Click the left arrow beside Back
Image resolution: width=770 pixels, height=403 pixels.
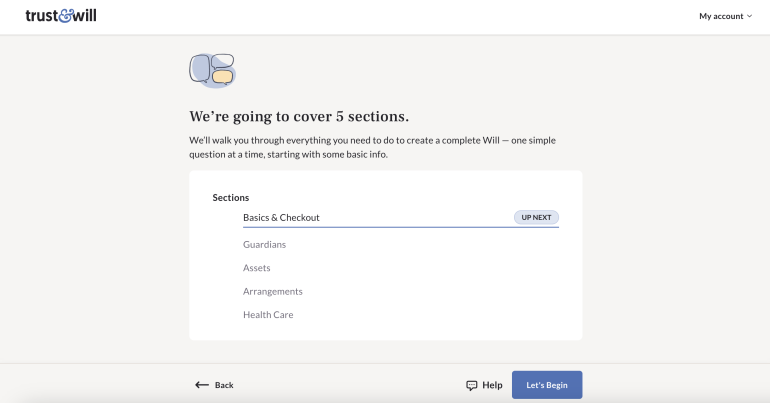pos(202,385)
